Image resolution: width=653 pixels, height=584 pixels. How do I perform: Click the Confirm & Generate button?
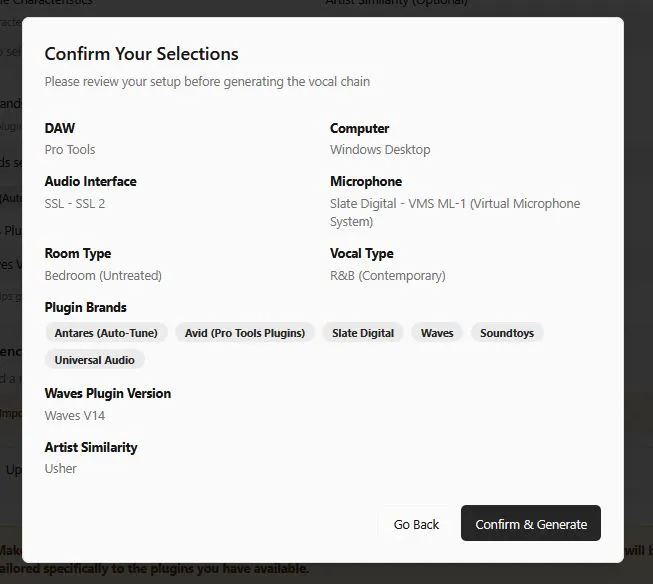(531, 523)
